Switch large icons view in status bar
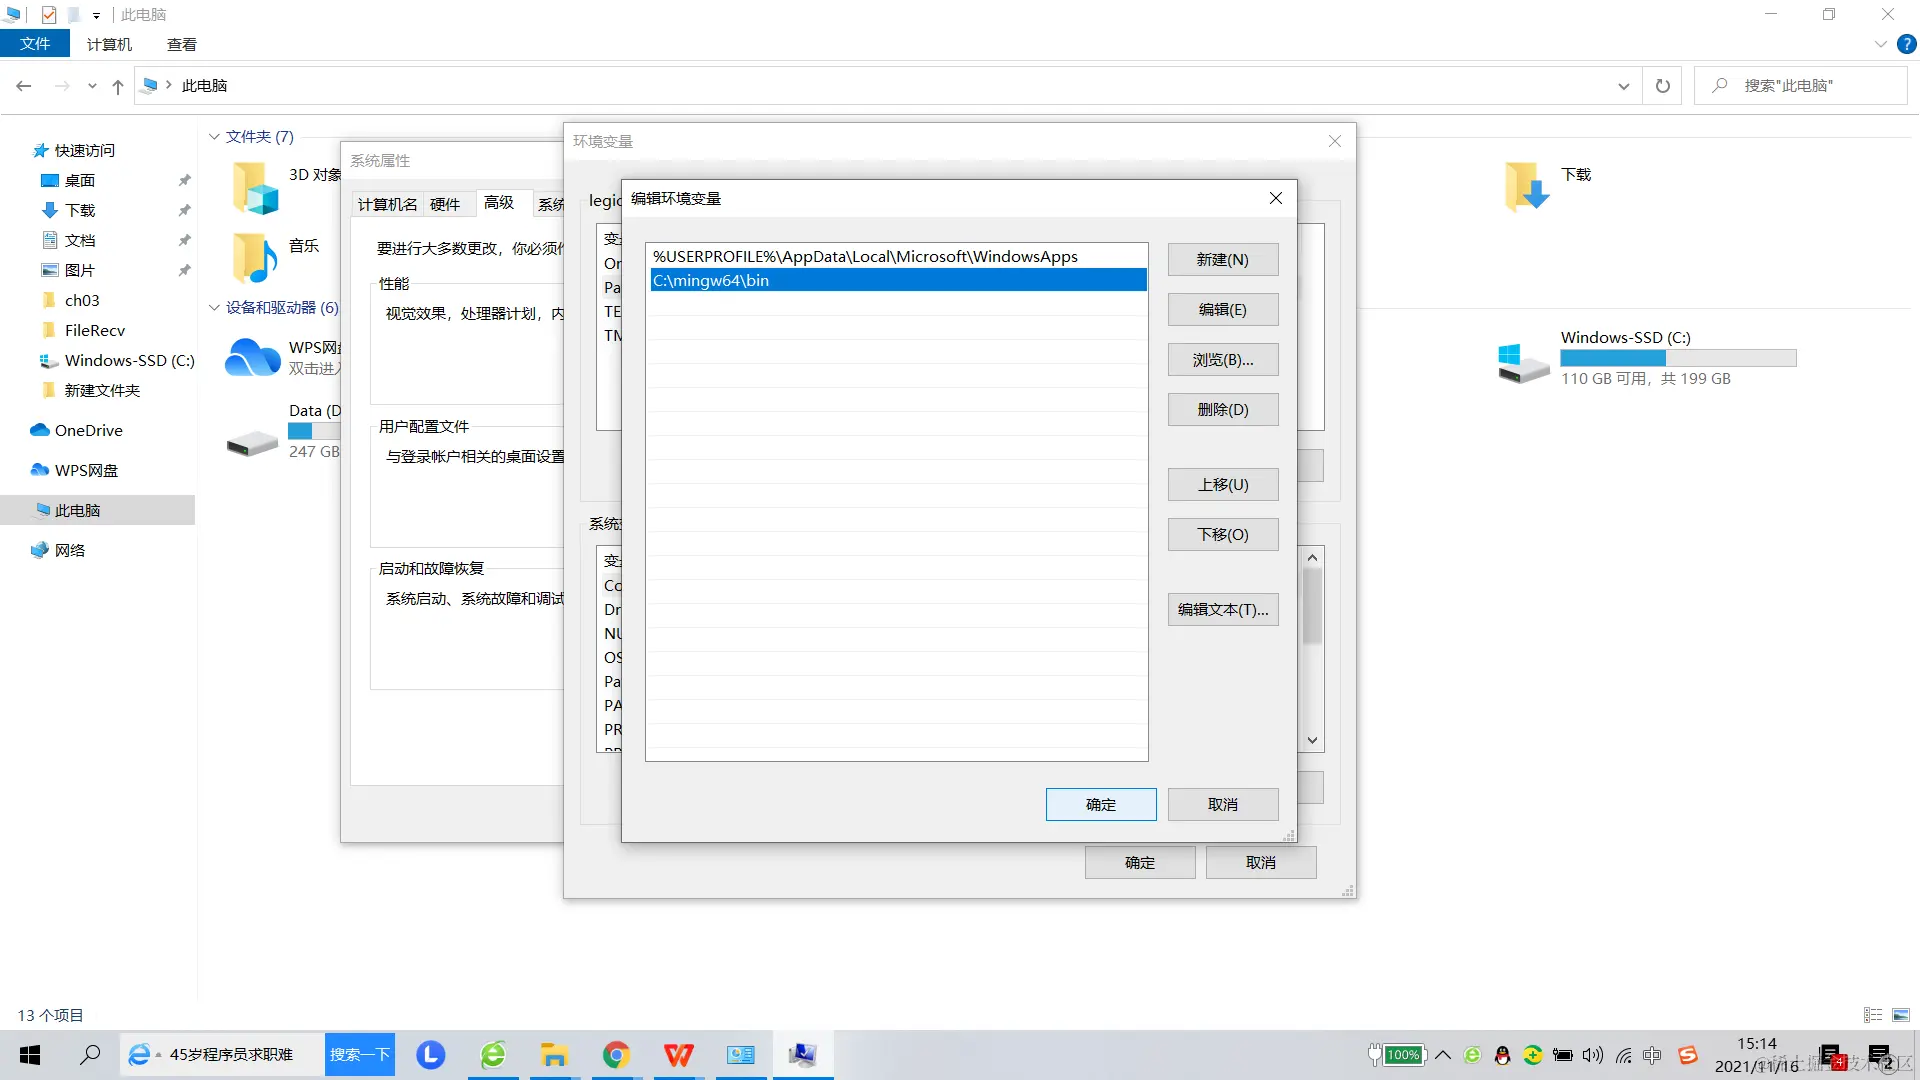The image size is (1920, 1080). [1901, 1015]
